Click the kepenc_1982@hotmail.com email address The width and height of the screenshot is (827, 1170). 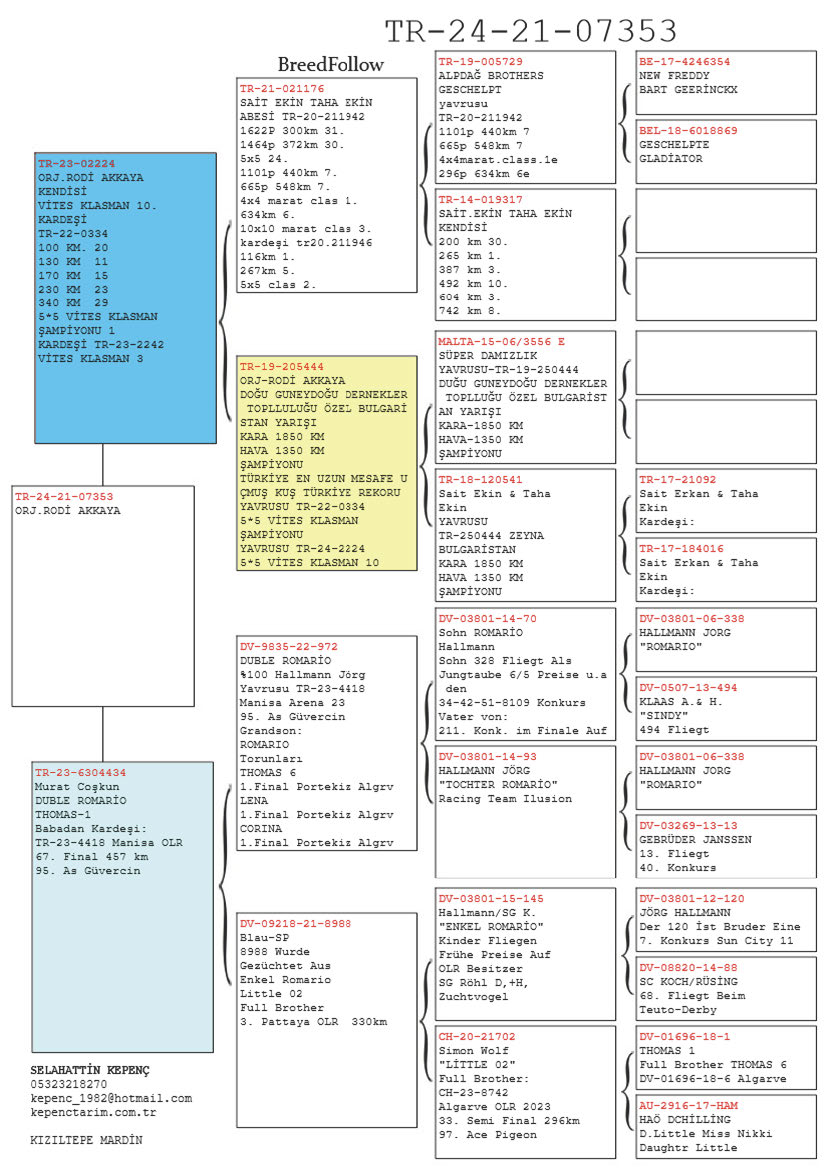[111, 1098]
